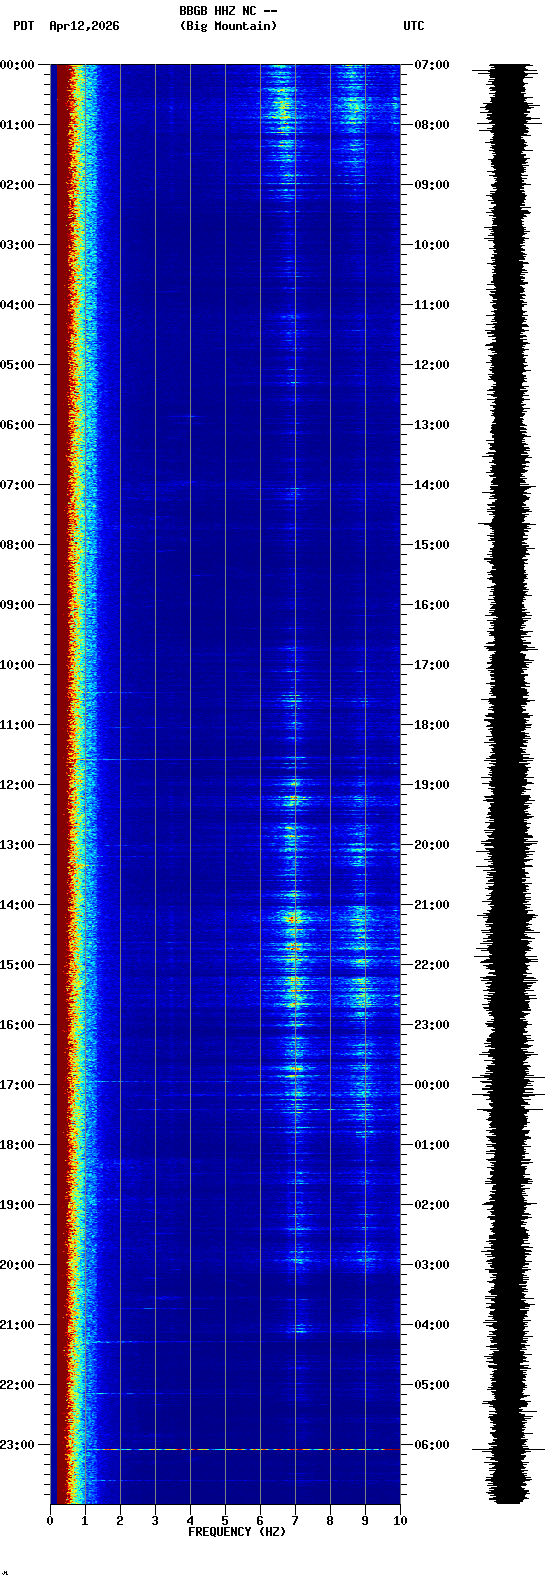Pick the 13:00 UTC time label
552x1584 pixels.
(x=432, y=425)
